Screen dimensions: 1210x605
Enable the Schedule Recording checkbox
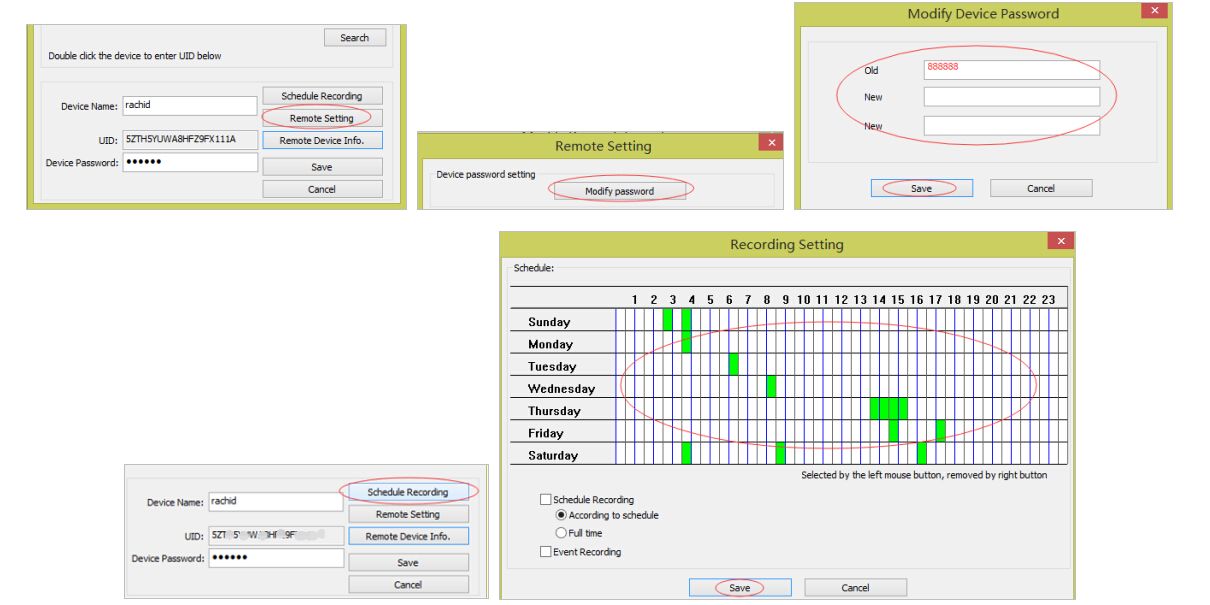click(545, 499)
